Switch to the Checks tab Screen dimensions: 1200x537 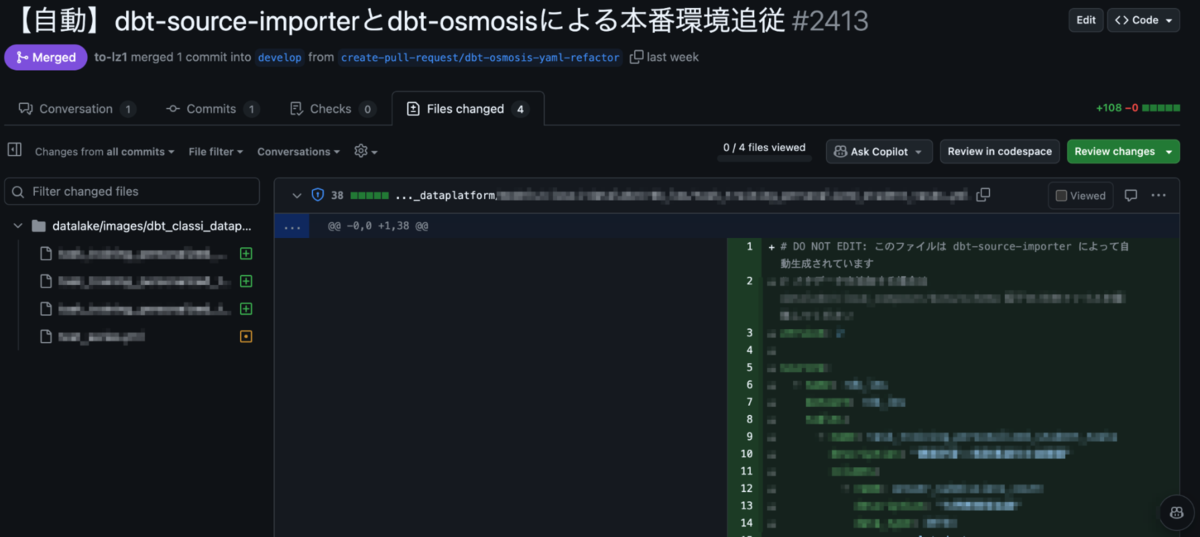(332, 109)
